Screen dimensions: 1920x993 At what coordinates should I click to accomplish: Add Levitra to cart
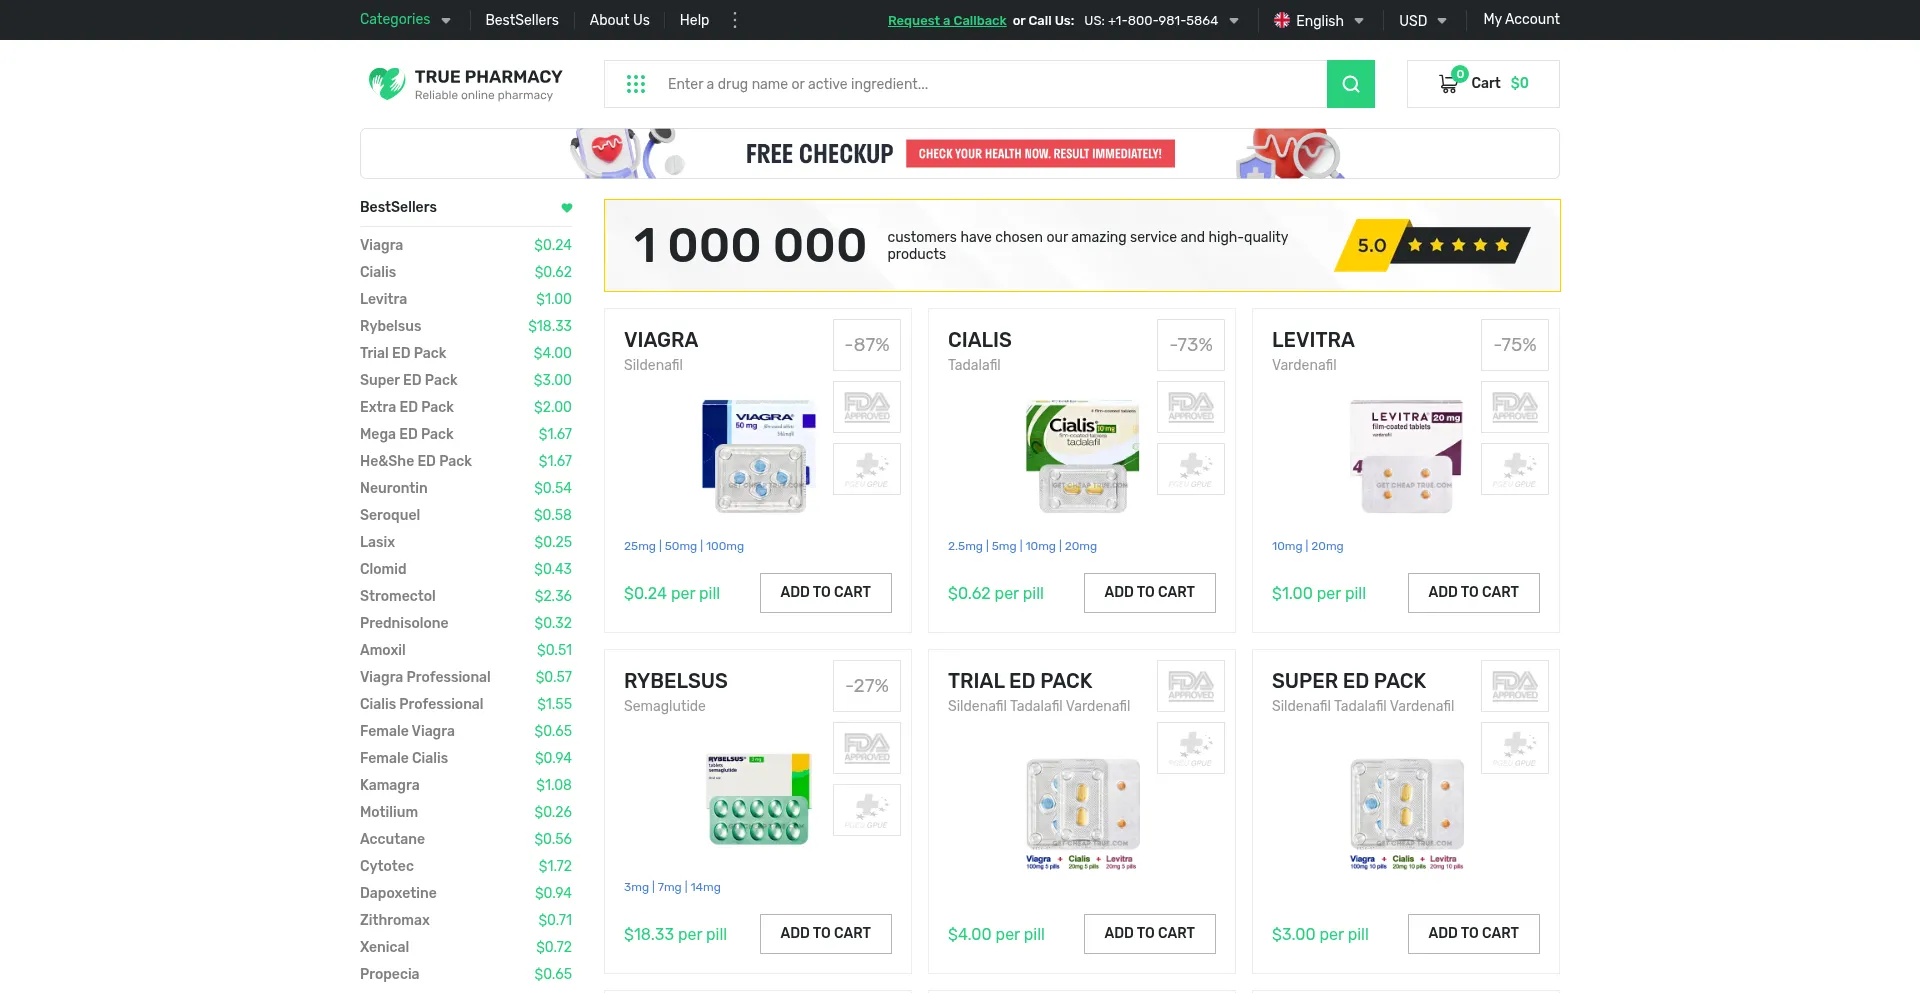point(1473,592)
